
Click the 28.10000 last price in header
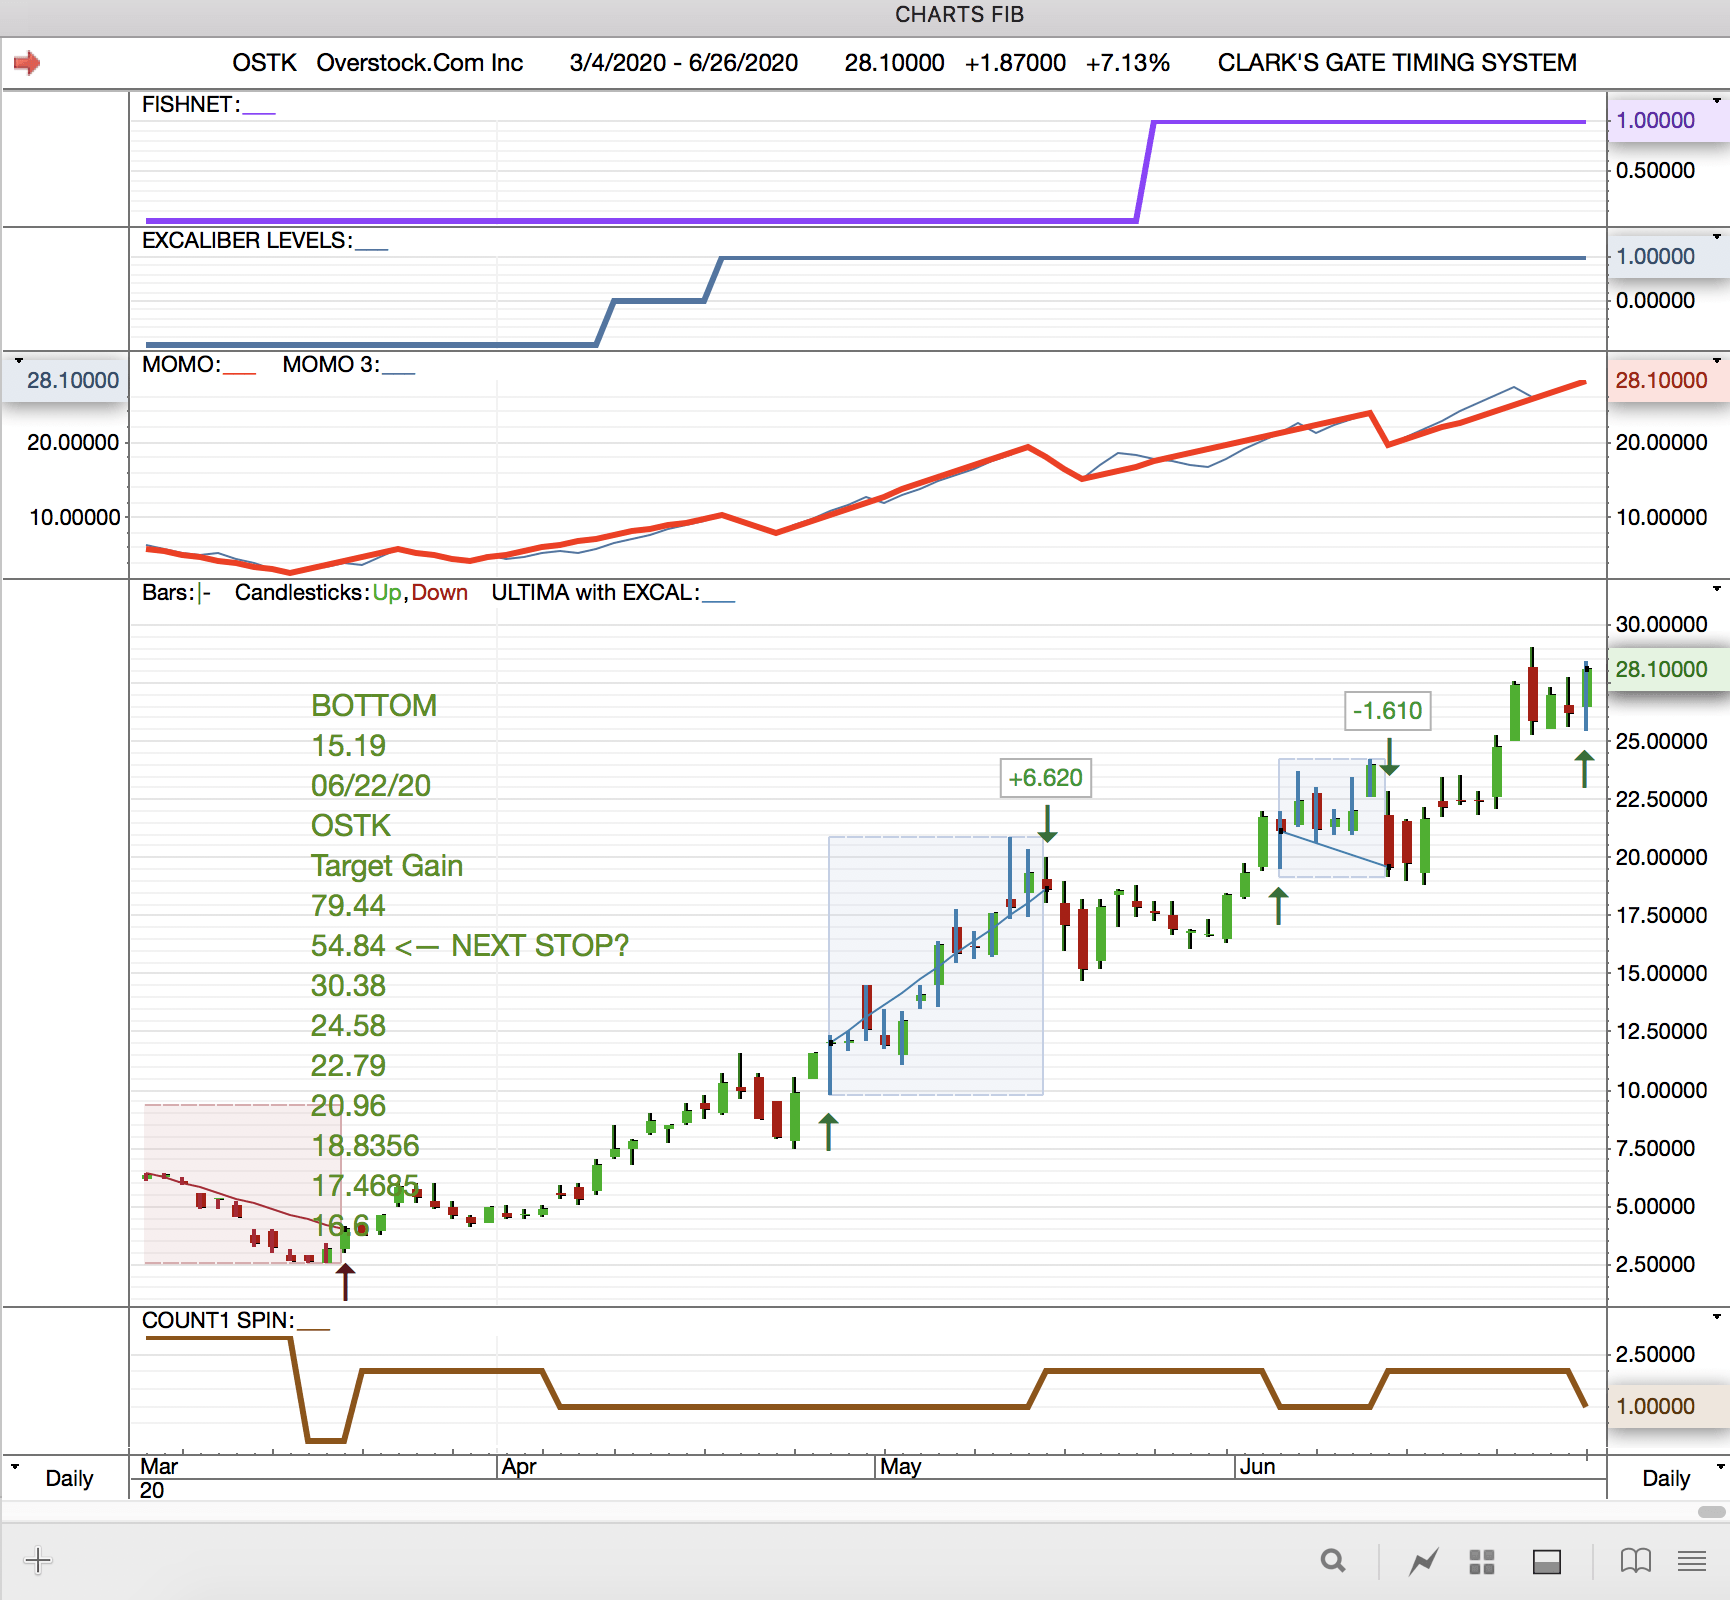[894, 63]
